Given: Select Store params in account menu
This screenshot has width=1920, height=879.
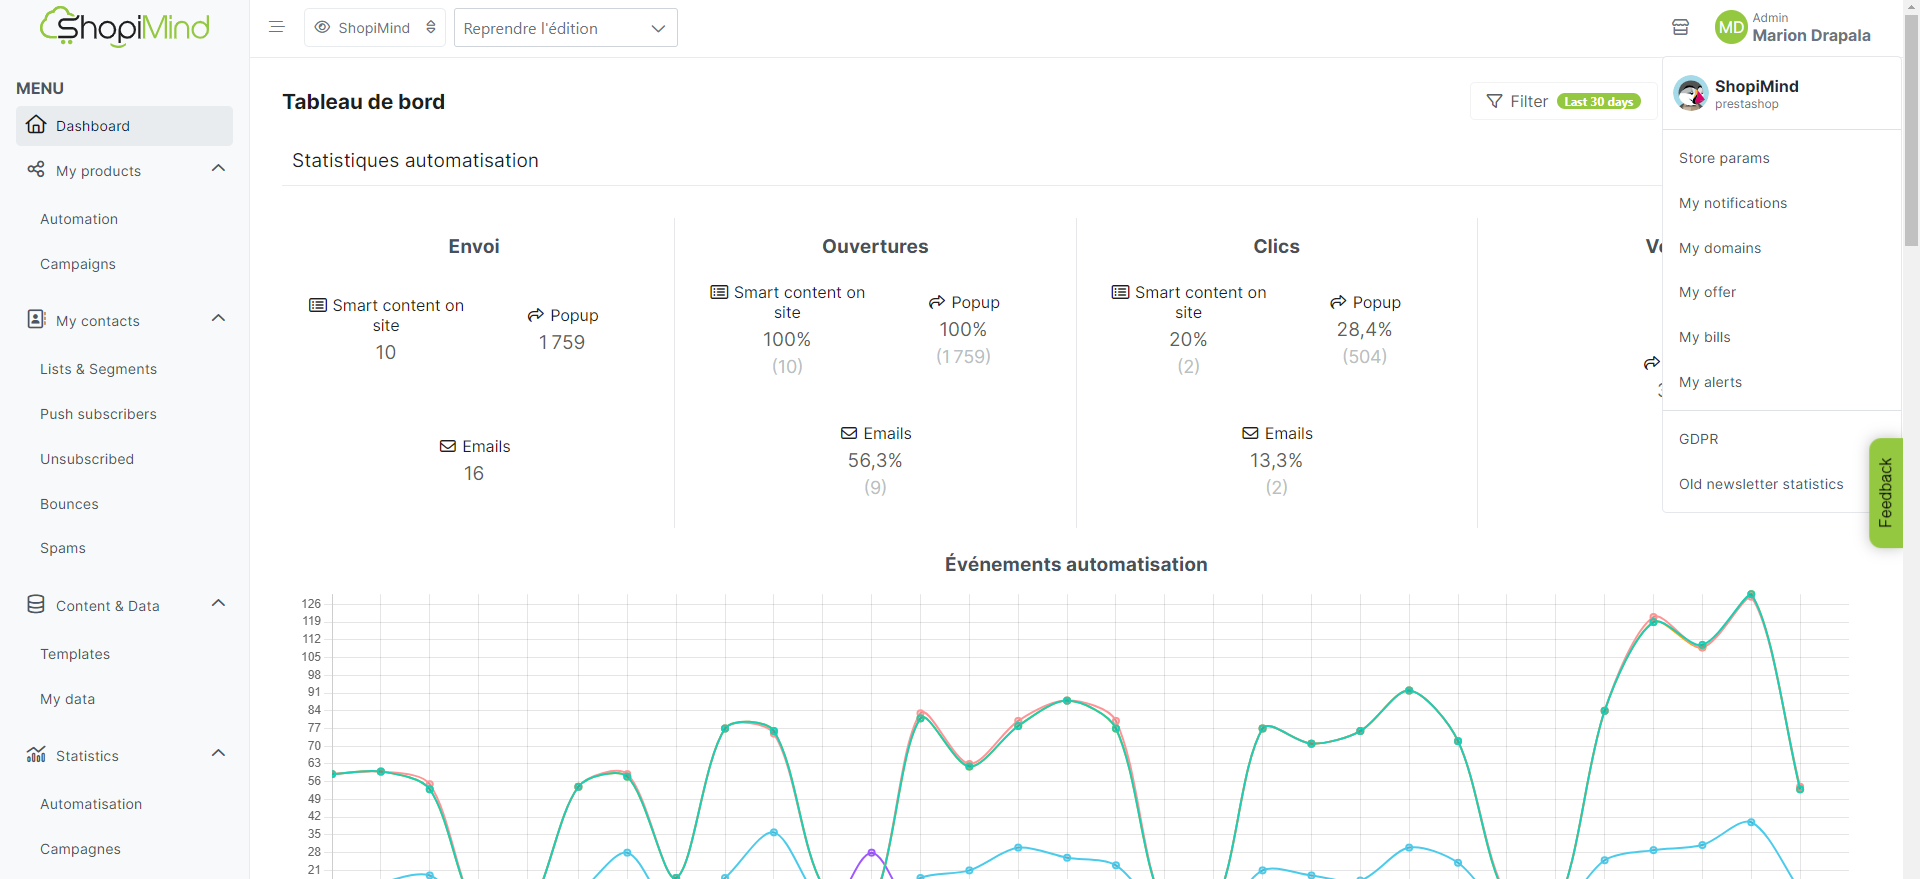Looking at the screenshot, I should point(1724,158).
